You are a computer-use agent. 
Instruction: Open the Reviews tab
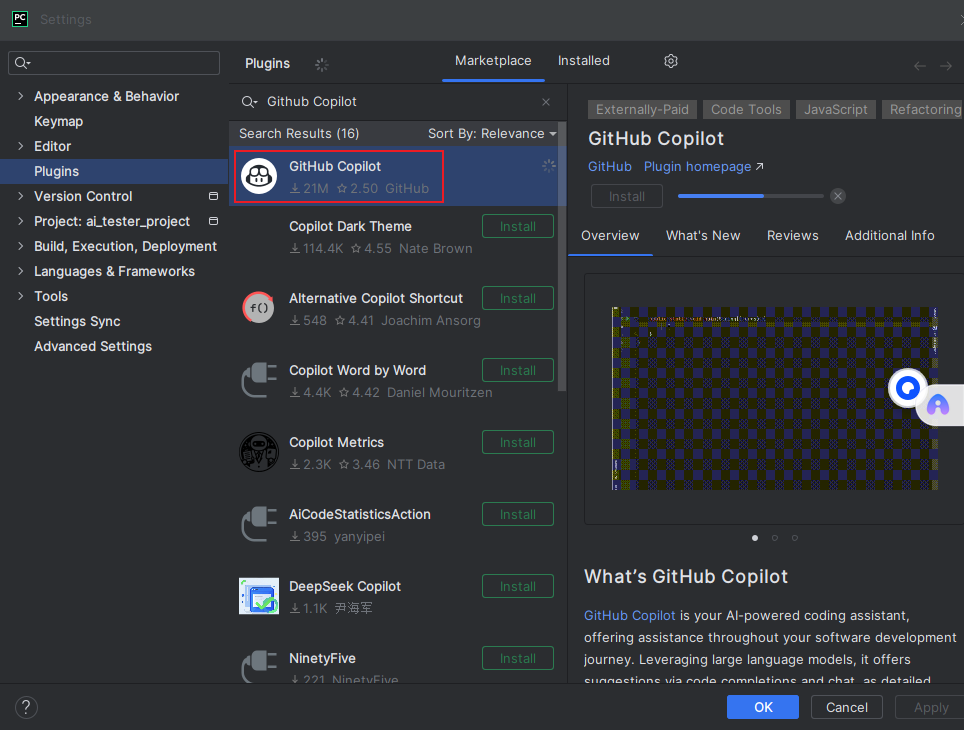[x=792, y=236]
